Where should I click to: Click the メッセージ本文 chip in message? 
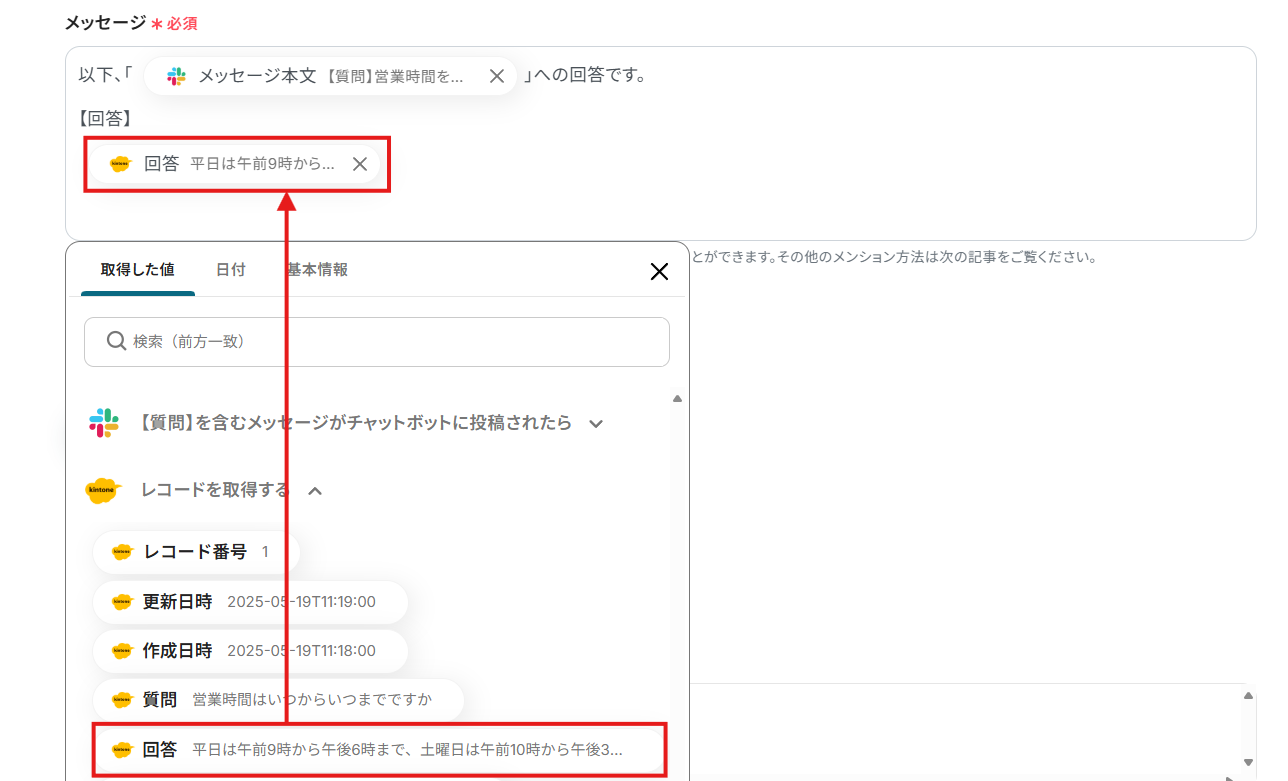pos(330,76)
